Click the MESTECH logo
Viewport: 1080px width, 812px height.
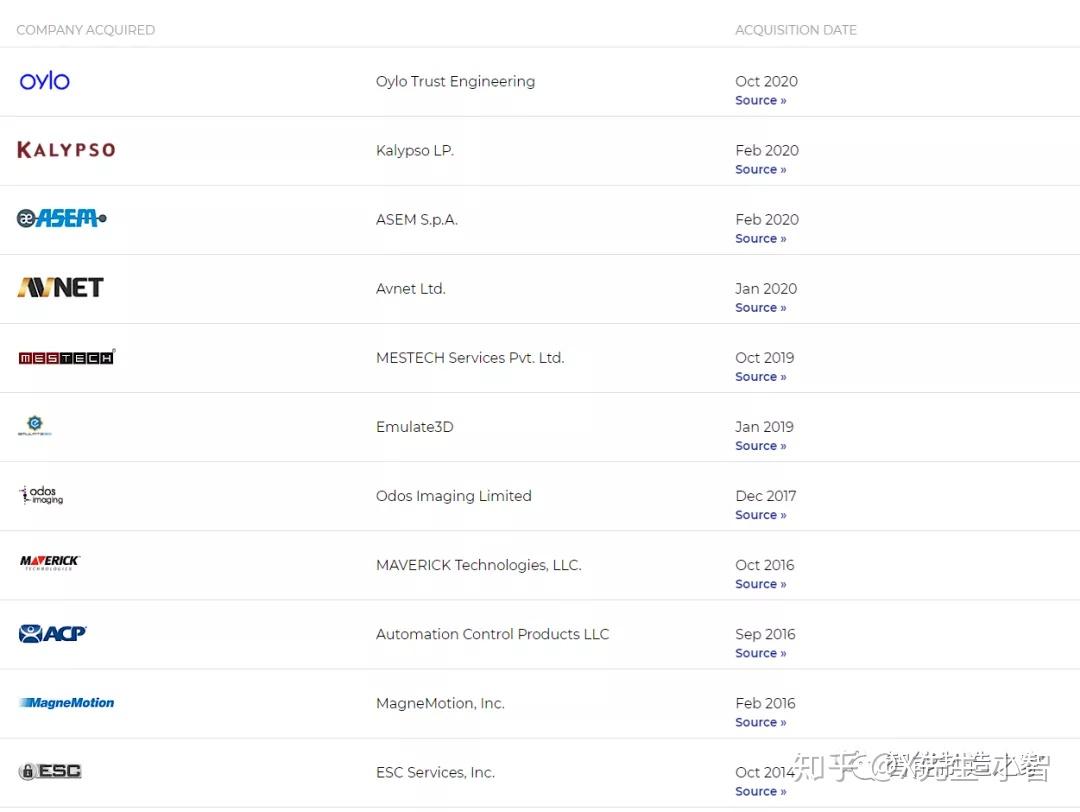66,357
